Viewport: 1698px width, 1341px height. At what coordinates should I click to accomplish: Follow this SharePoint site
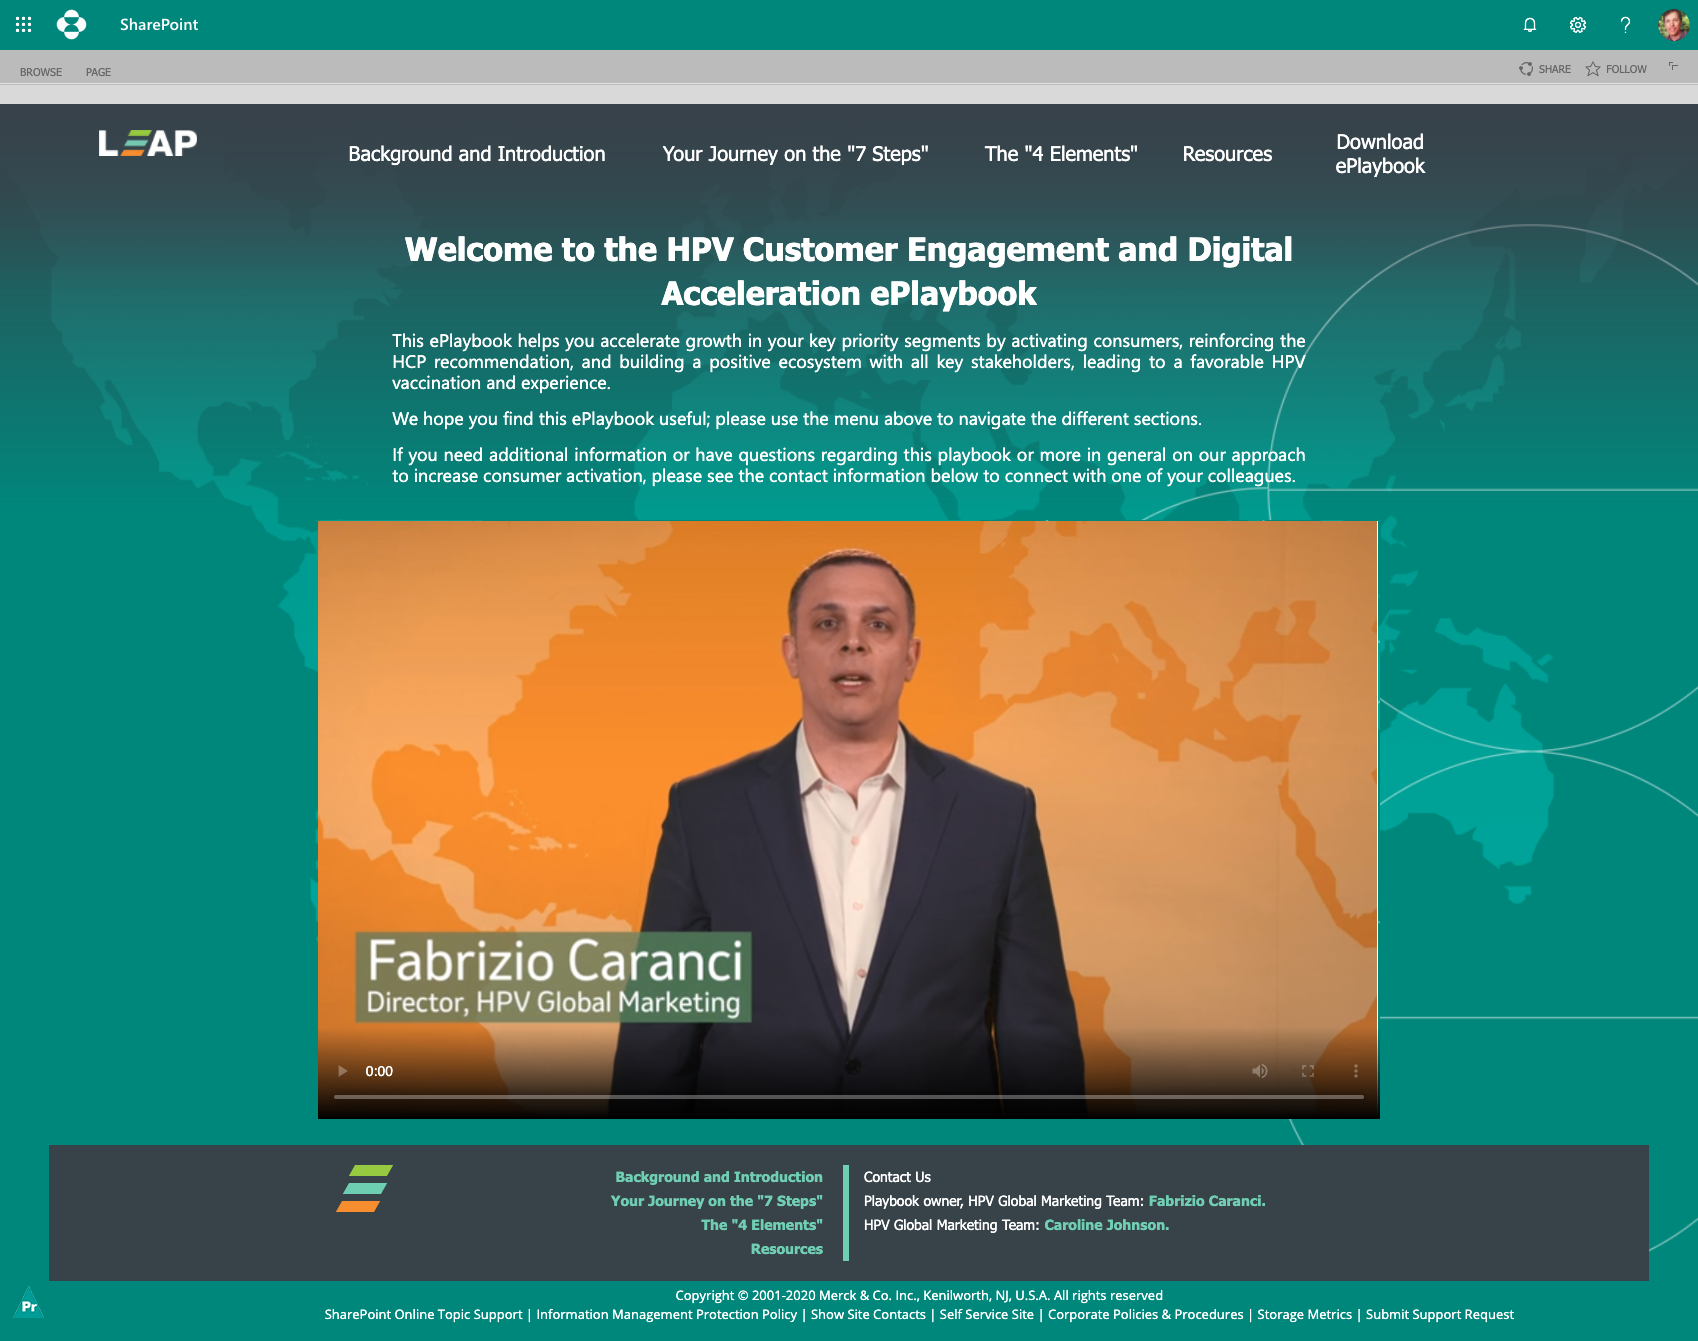(1616, 69)
